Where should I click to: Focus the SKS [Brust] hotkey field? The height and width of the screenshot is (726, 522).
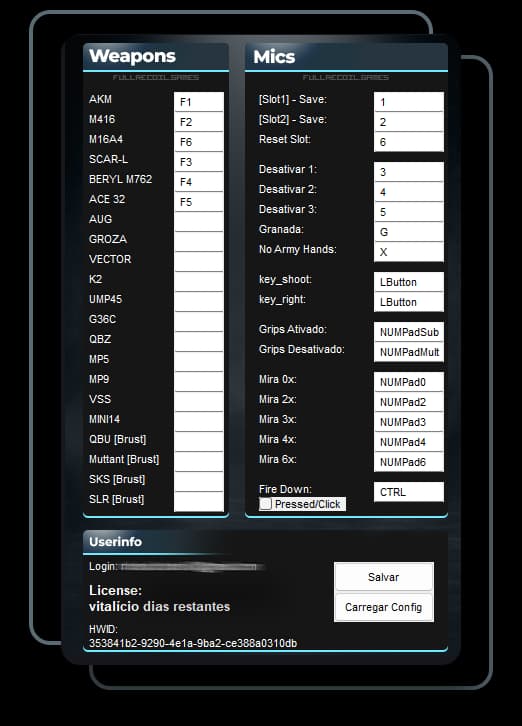[x=199, y=482]
